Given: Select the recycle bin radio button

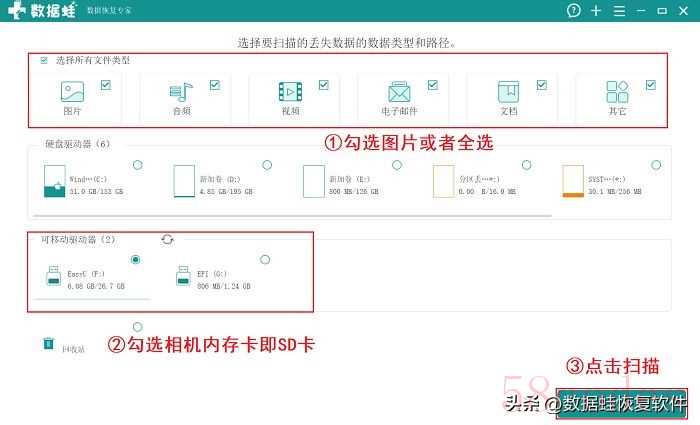Looking at the screenshot, I should tap(138, 327).
